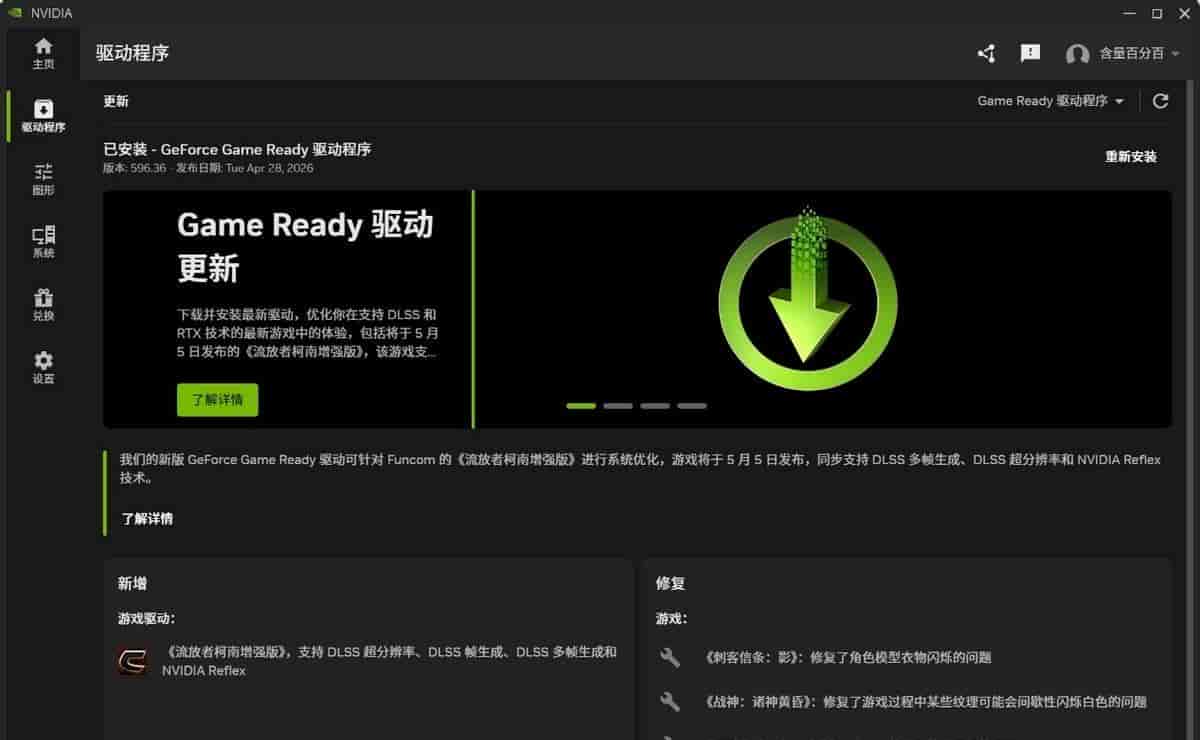Select the Drivers (驱动程序) sidebar icon
Viewport: 1200px width, 740px height.
point(43,116)
